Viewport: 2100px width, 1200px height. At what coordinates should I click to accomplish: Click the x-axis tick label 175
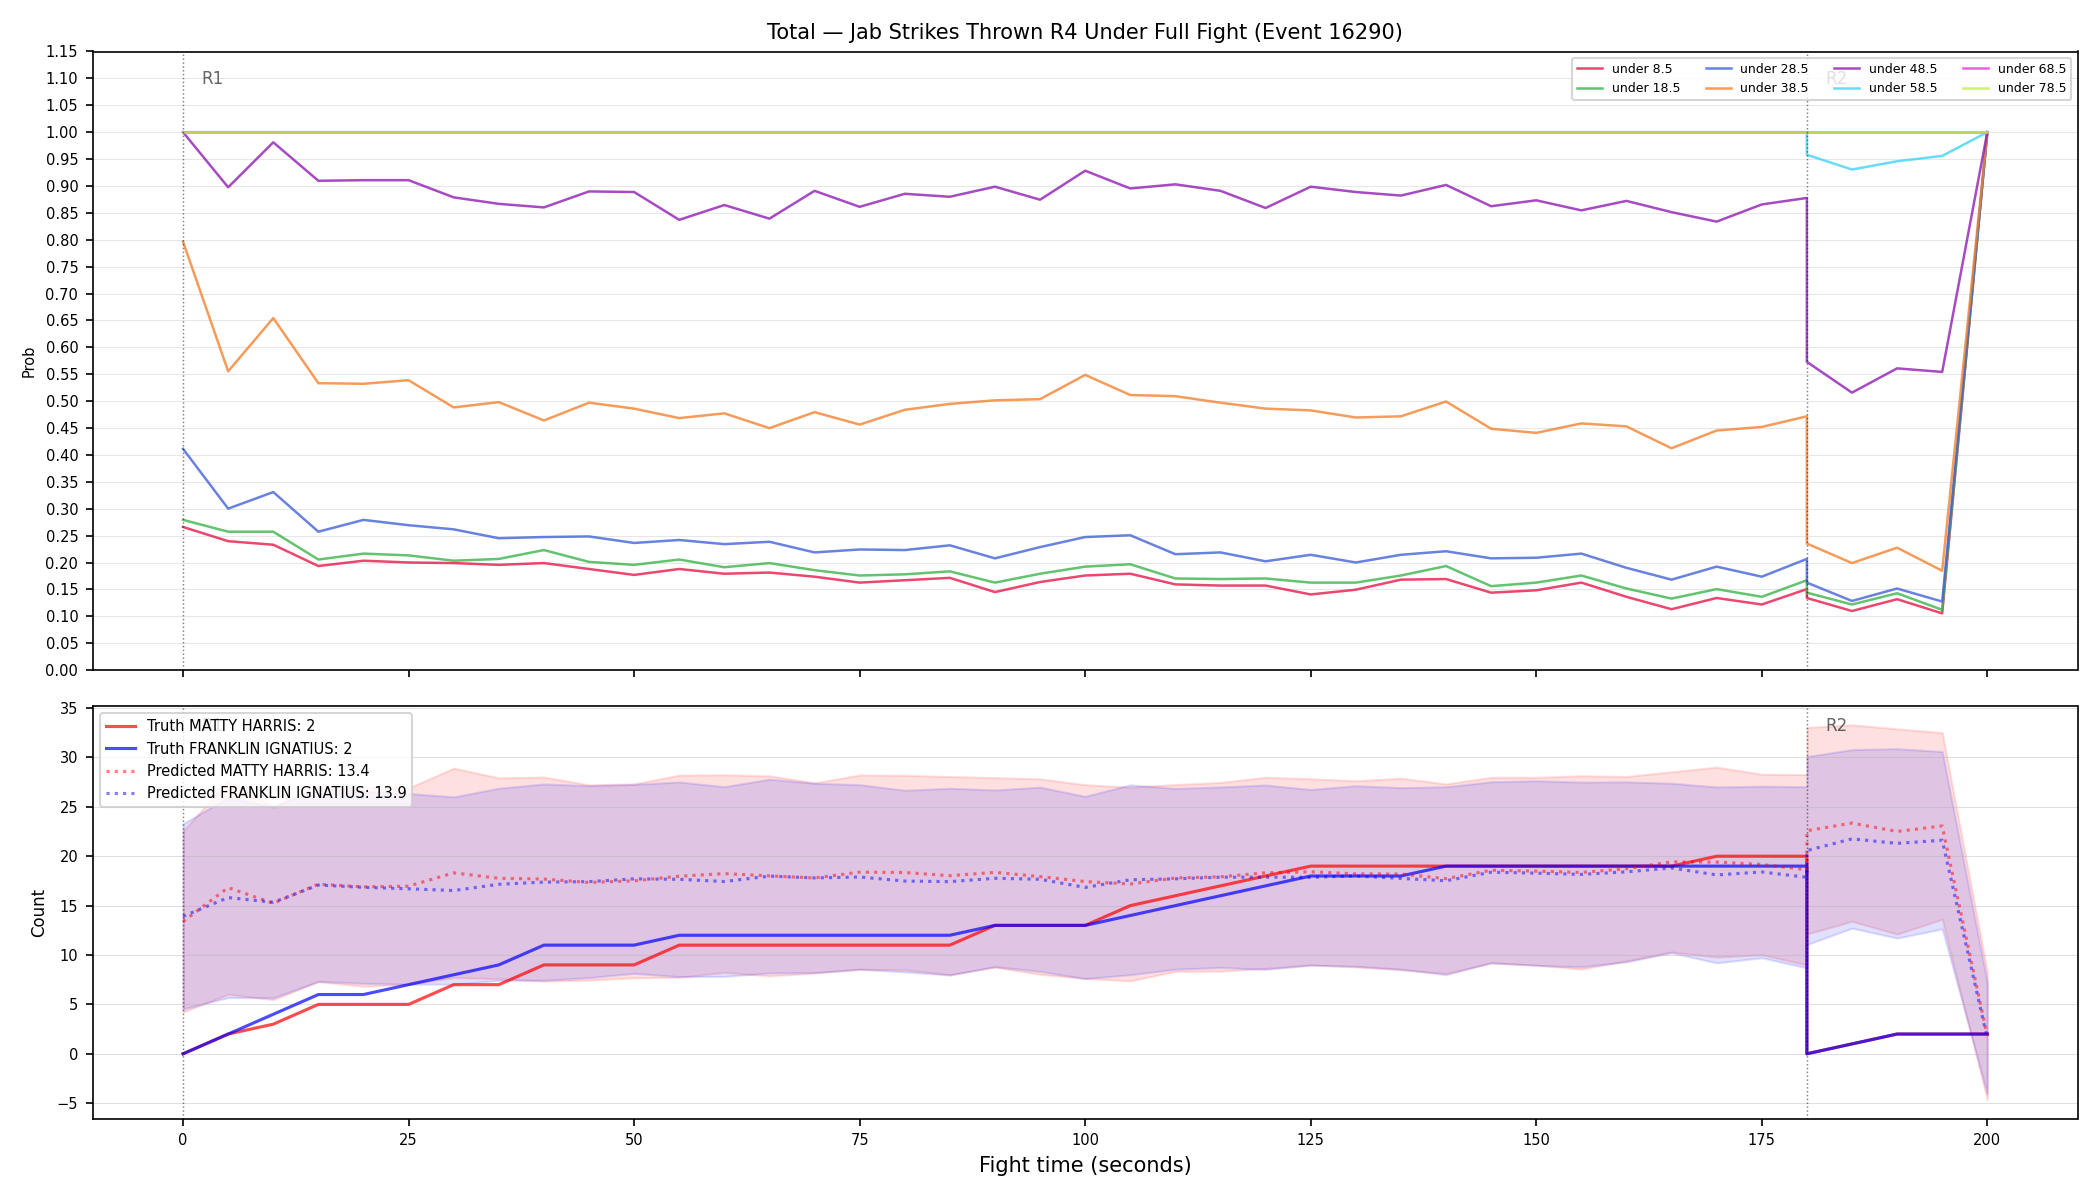pyautogui.click(x=1761, y=1139)
